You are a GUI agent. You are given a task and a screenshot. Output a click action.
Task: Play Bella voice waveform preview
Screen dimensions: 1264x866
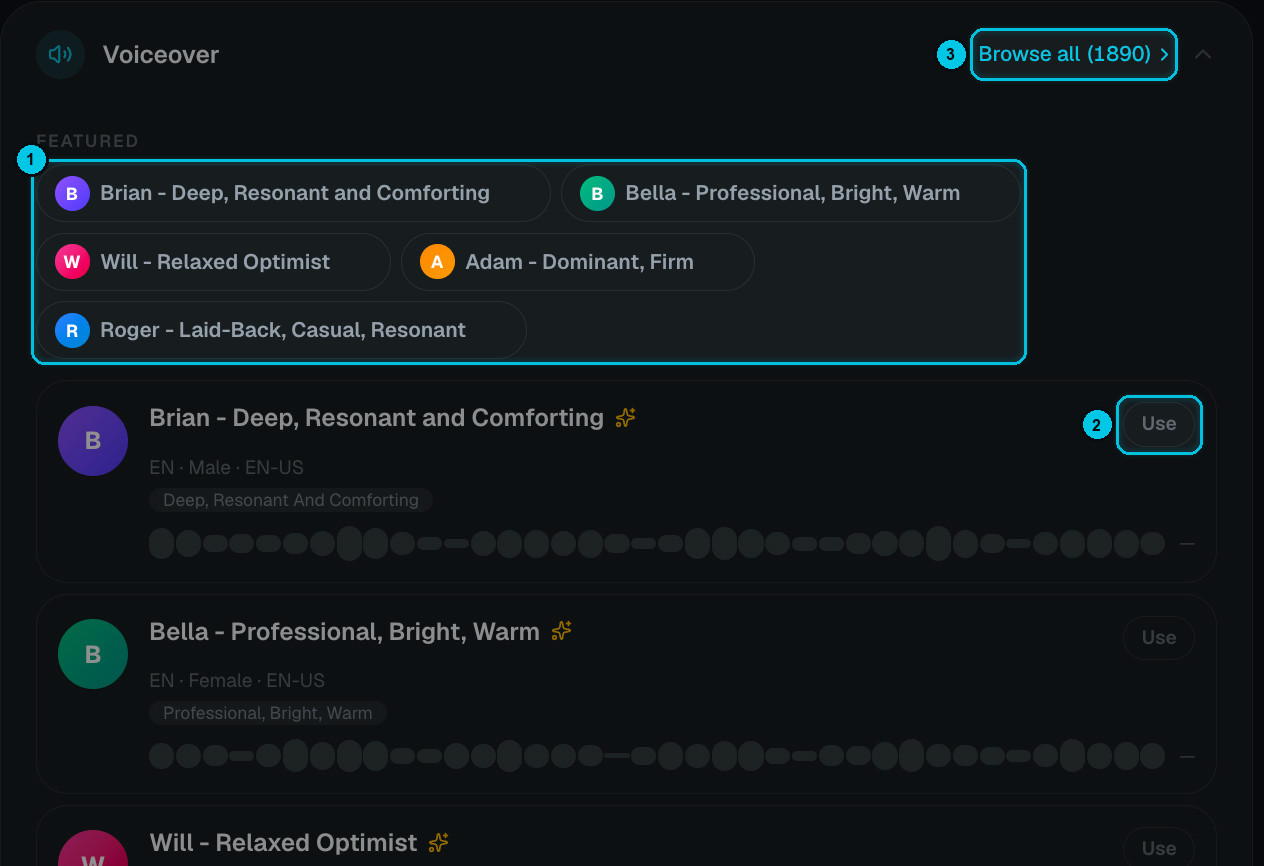pyautogui.click(x=657, y=756)
